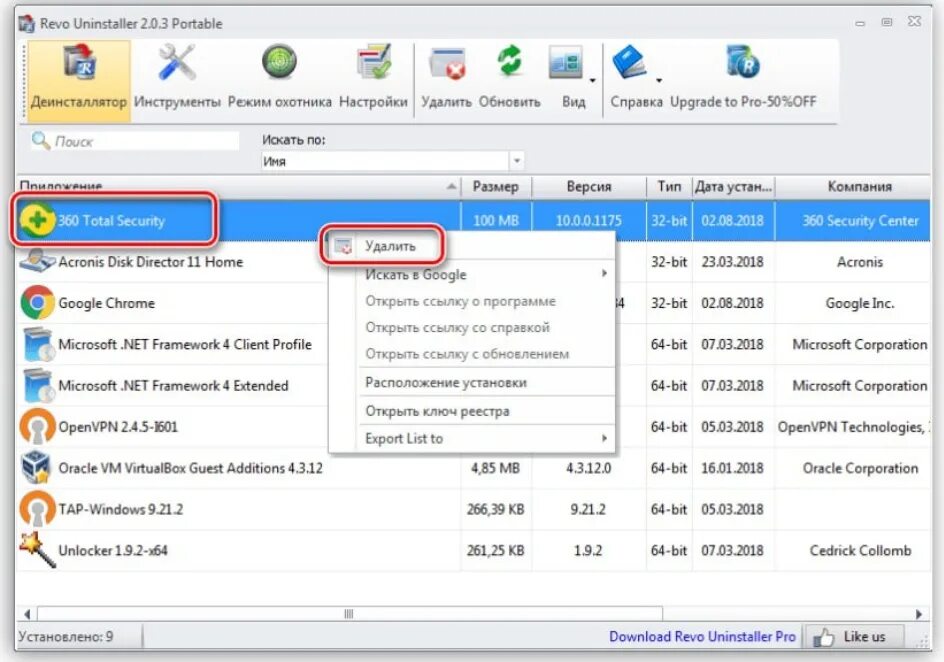Expand the Искать в Google arrow
Image resolution: width=944 pixels, height=662 pixels.
[x=604, y=274]
